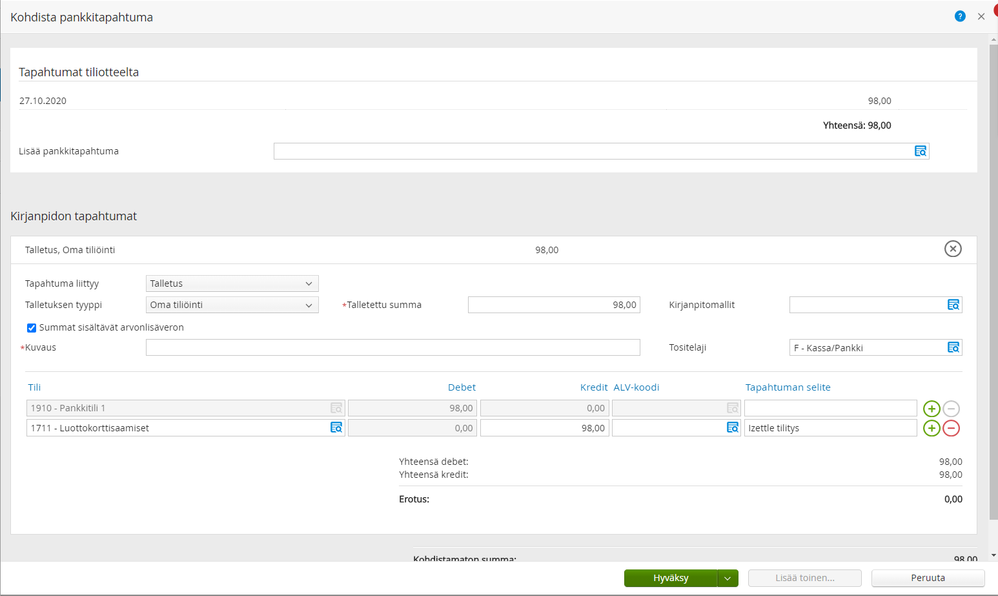Open ALV-koodi lookup on Luottokorttisaamiset row
The width and height of the screenshot is (998, 596).
tap(733, 428)
